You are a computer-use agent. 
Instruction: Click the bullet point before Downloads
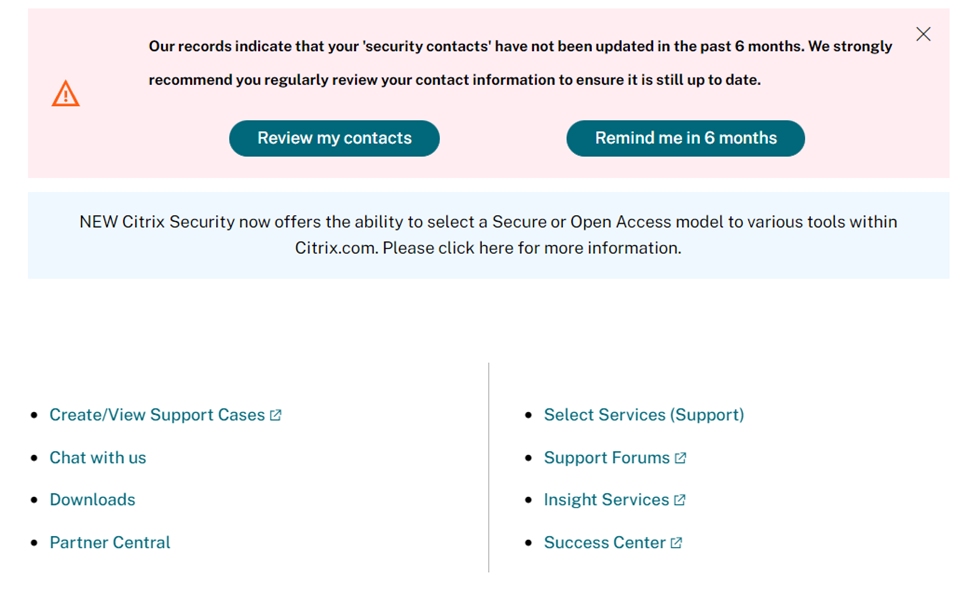[x=34, y=500]
